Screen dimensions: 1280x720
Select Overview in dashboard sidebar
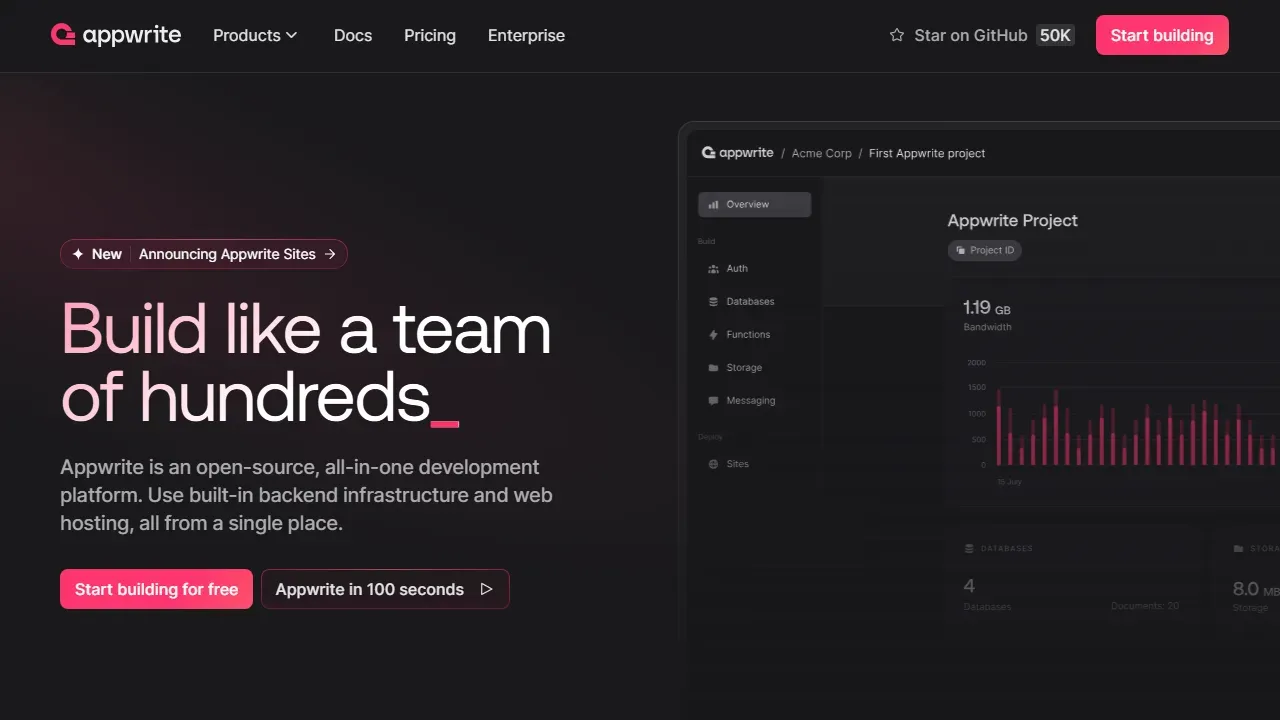[x=754, y=204]
